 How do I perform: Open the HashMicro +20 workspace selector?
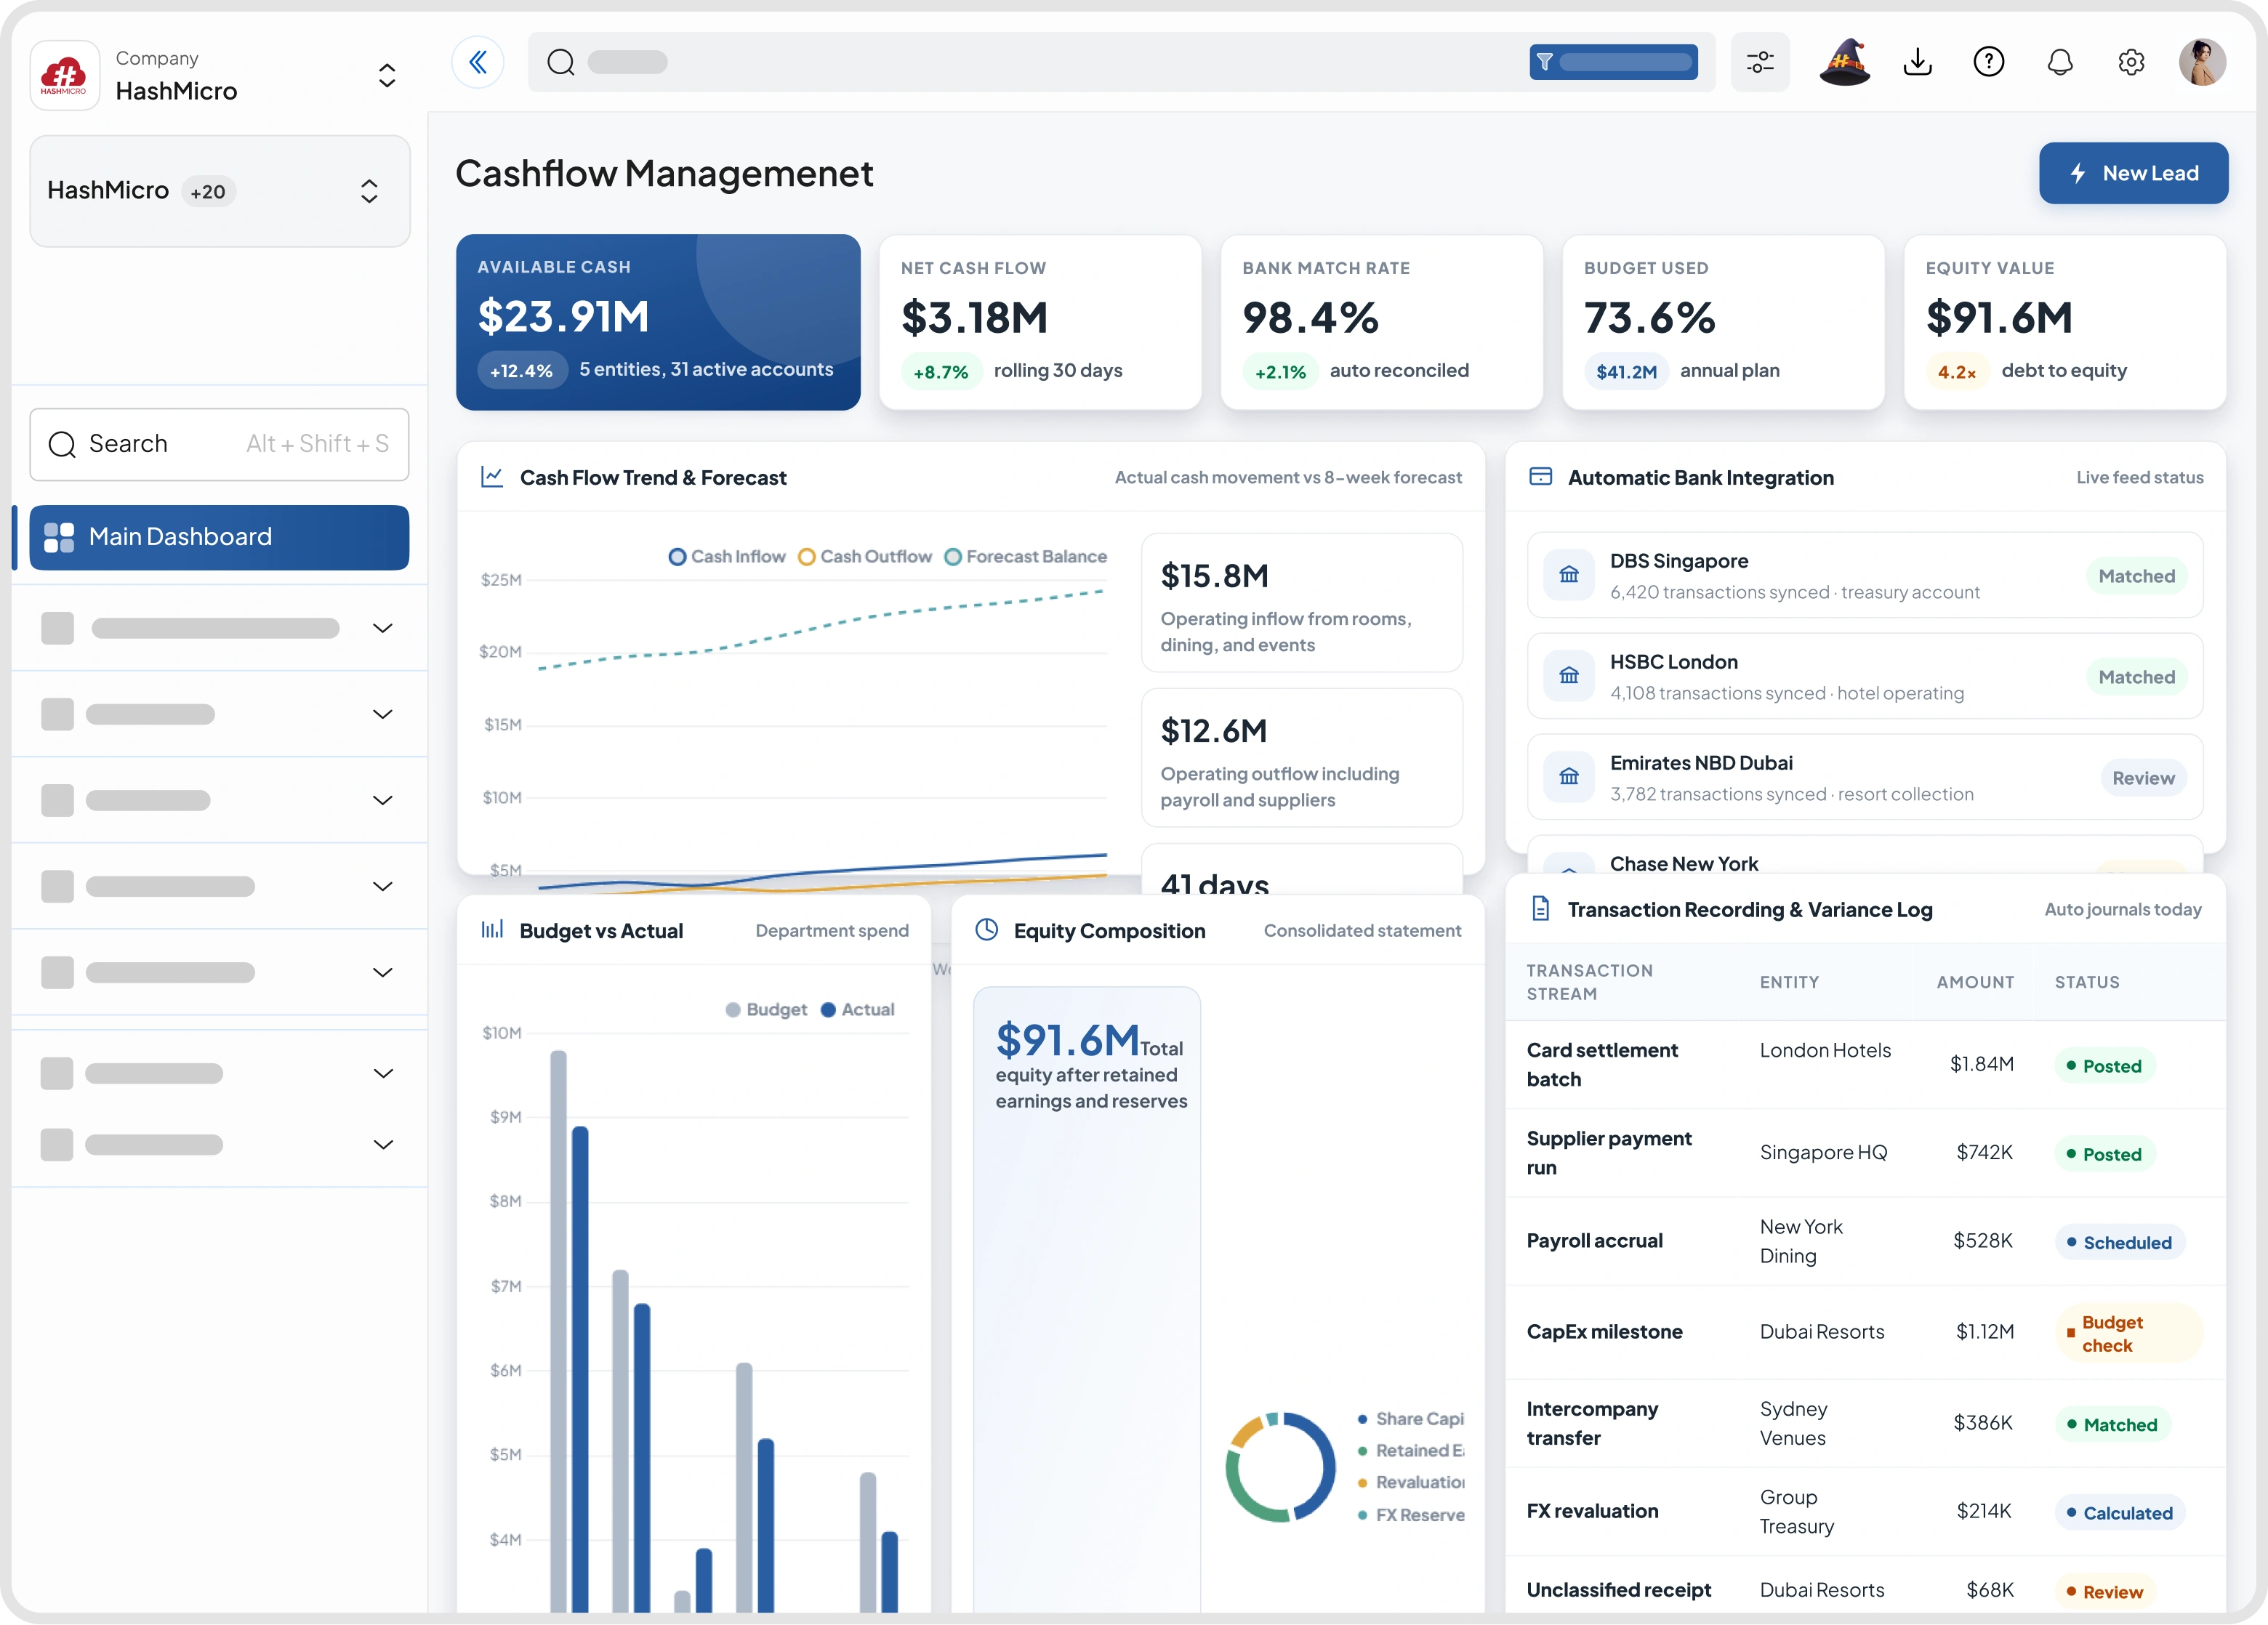tap(220, 191)
